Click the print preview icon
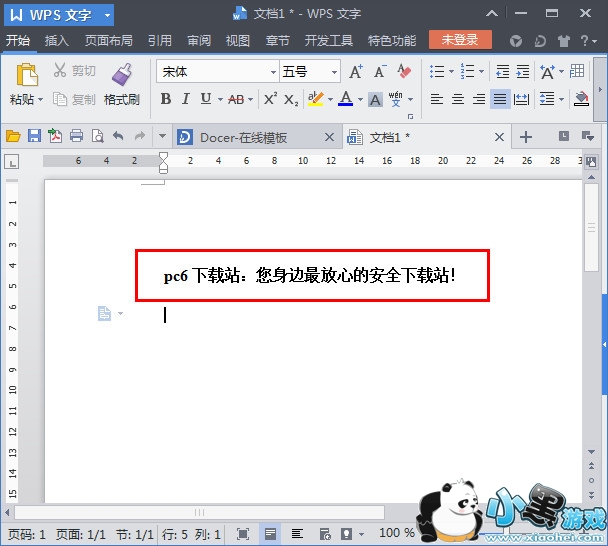This screenshot has width=608, height=546. (97, 137)
